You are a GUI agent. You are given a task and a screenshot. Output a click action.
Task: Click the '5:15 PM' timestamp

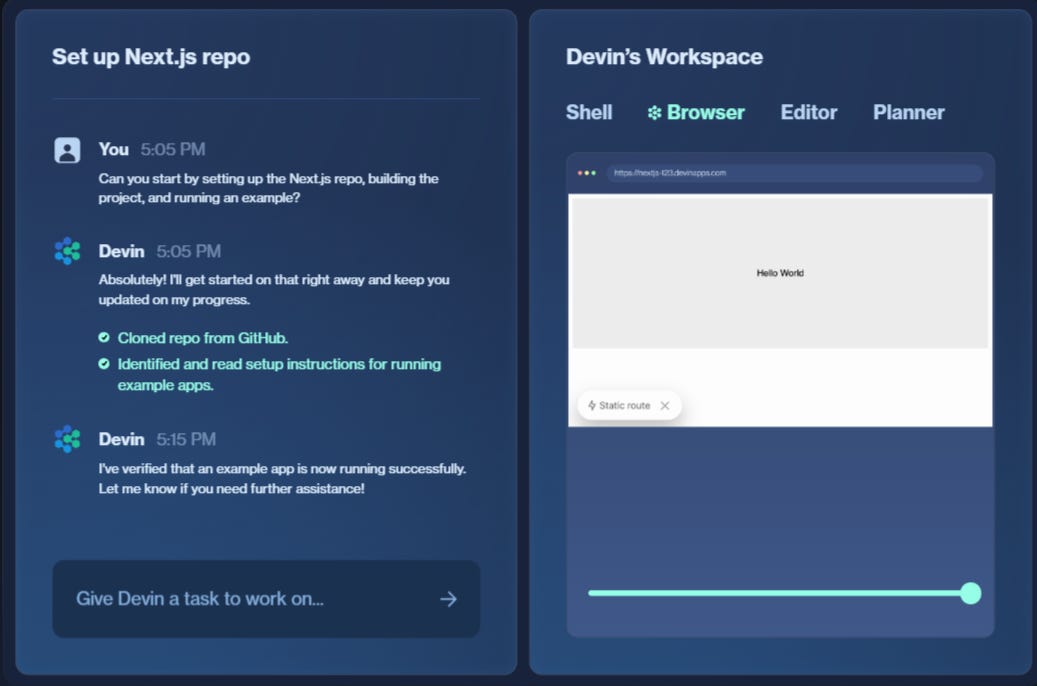186,439
